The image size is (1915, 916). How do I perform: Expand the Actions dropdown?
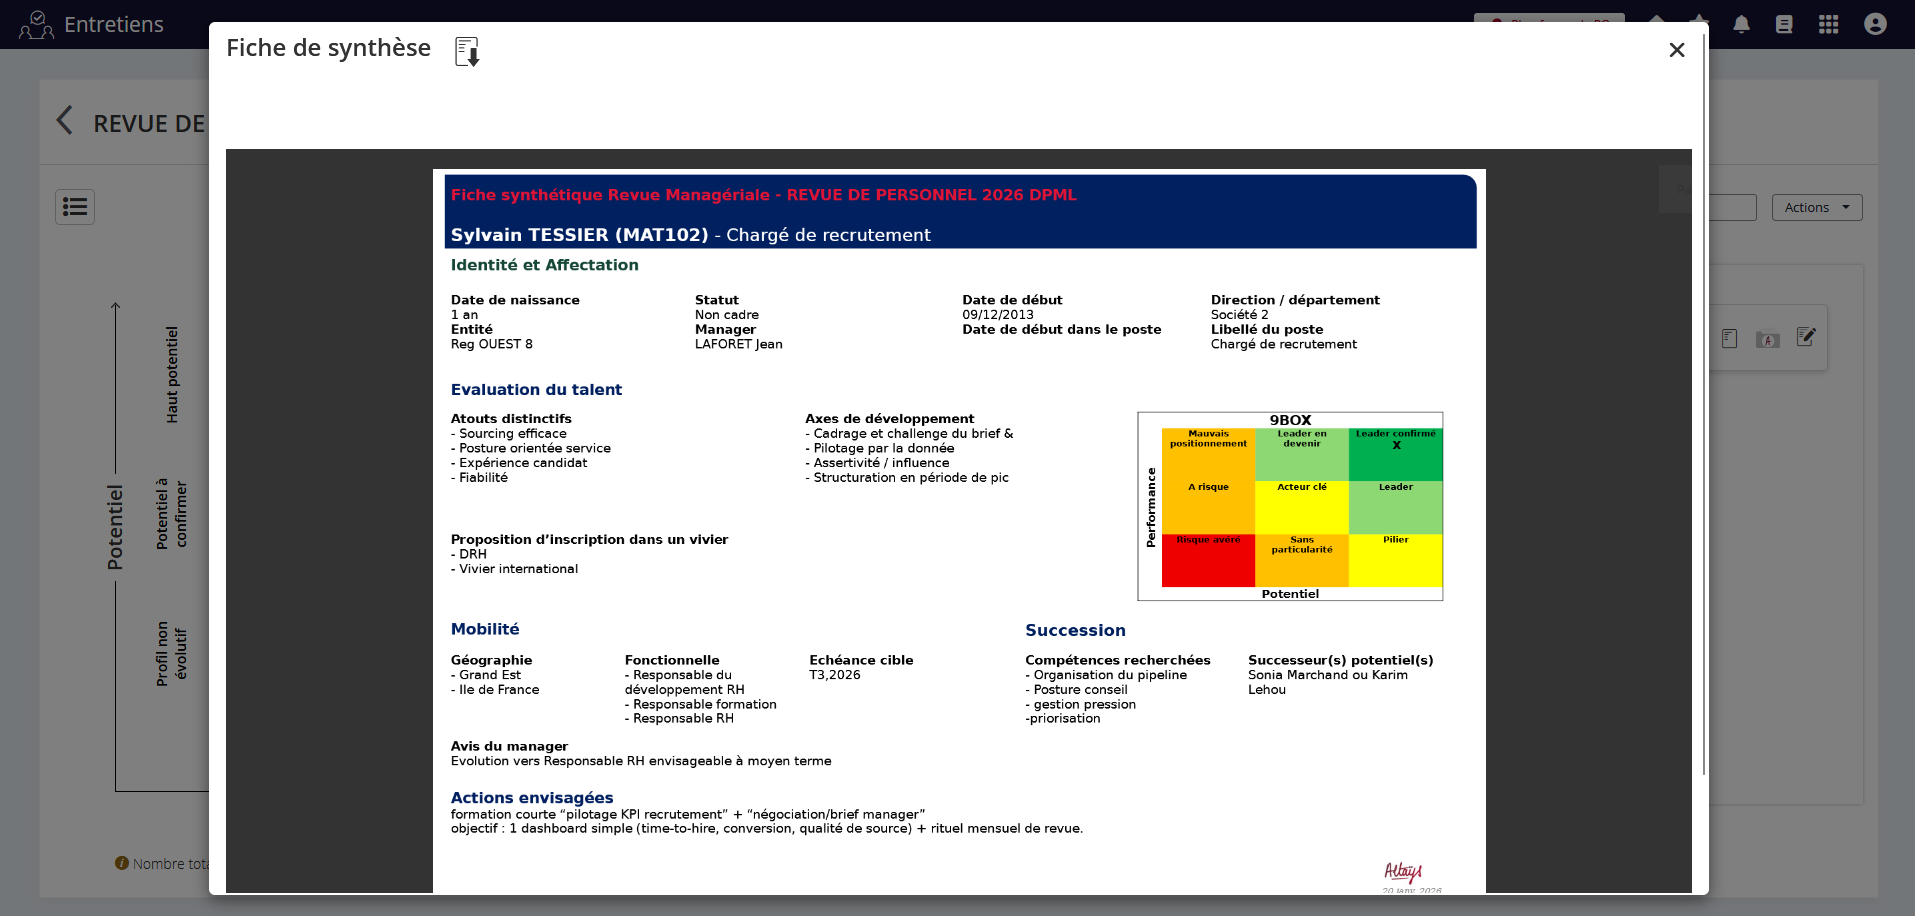[x=1816, y=207]
